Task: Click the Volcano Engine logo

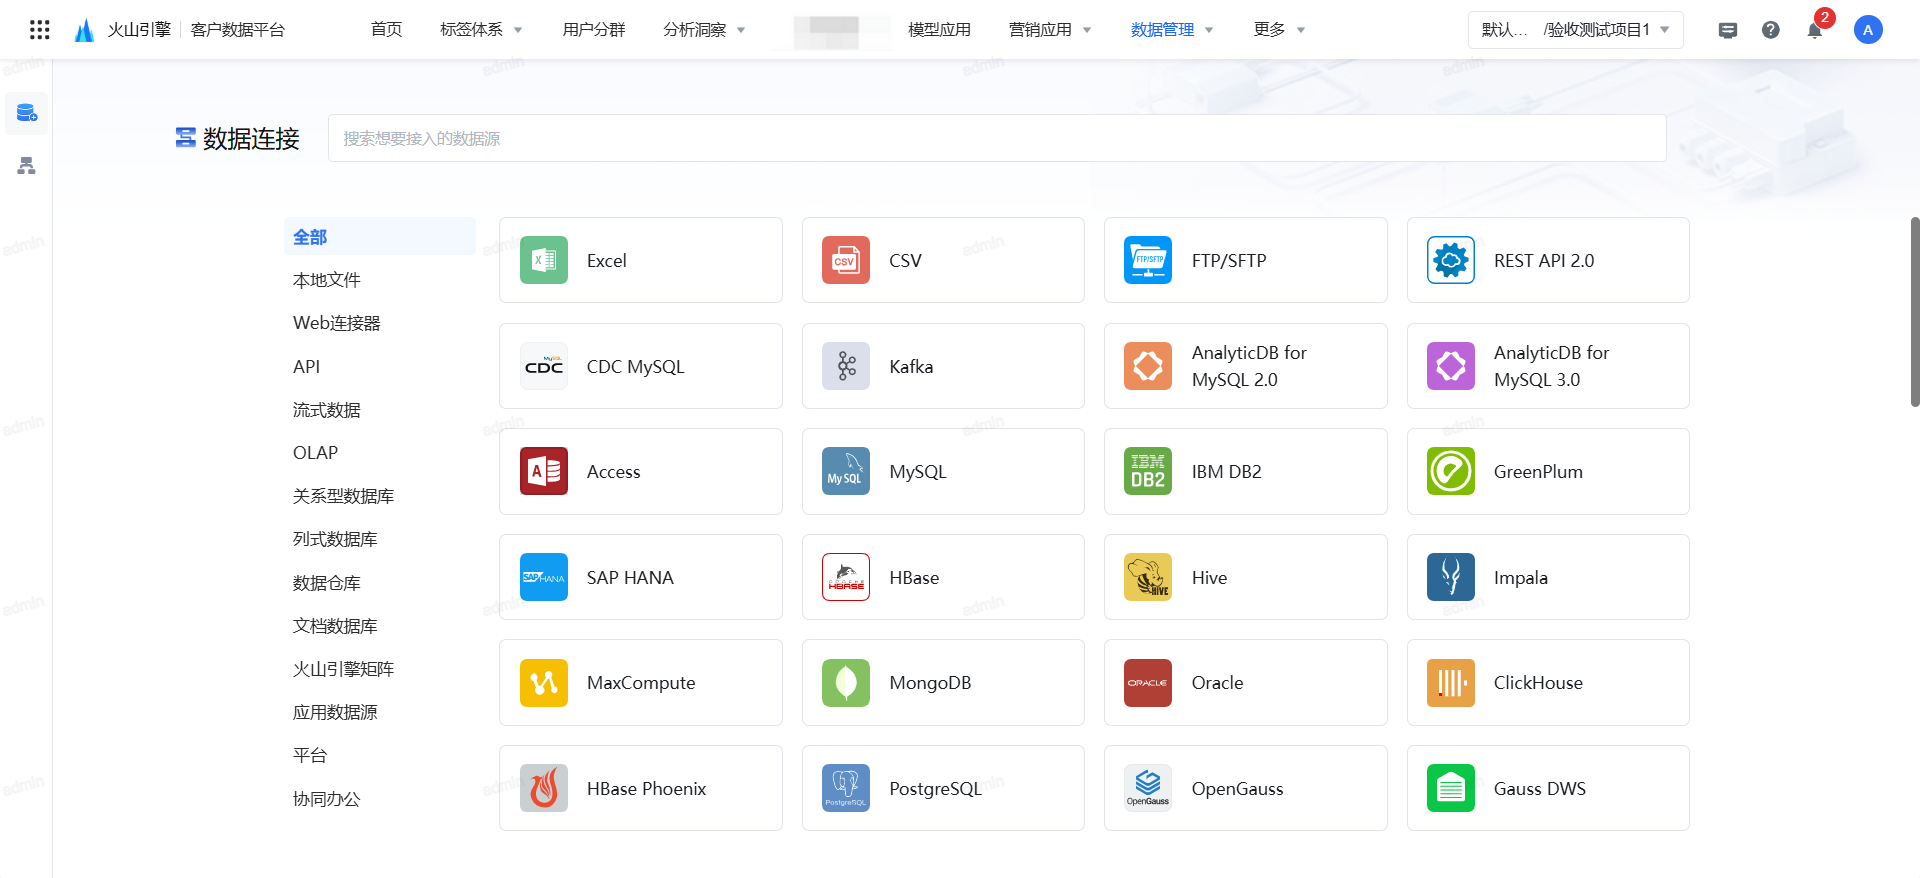Action: (85, 30)
